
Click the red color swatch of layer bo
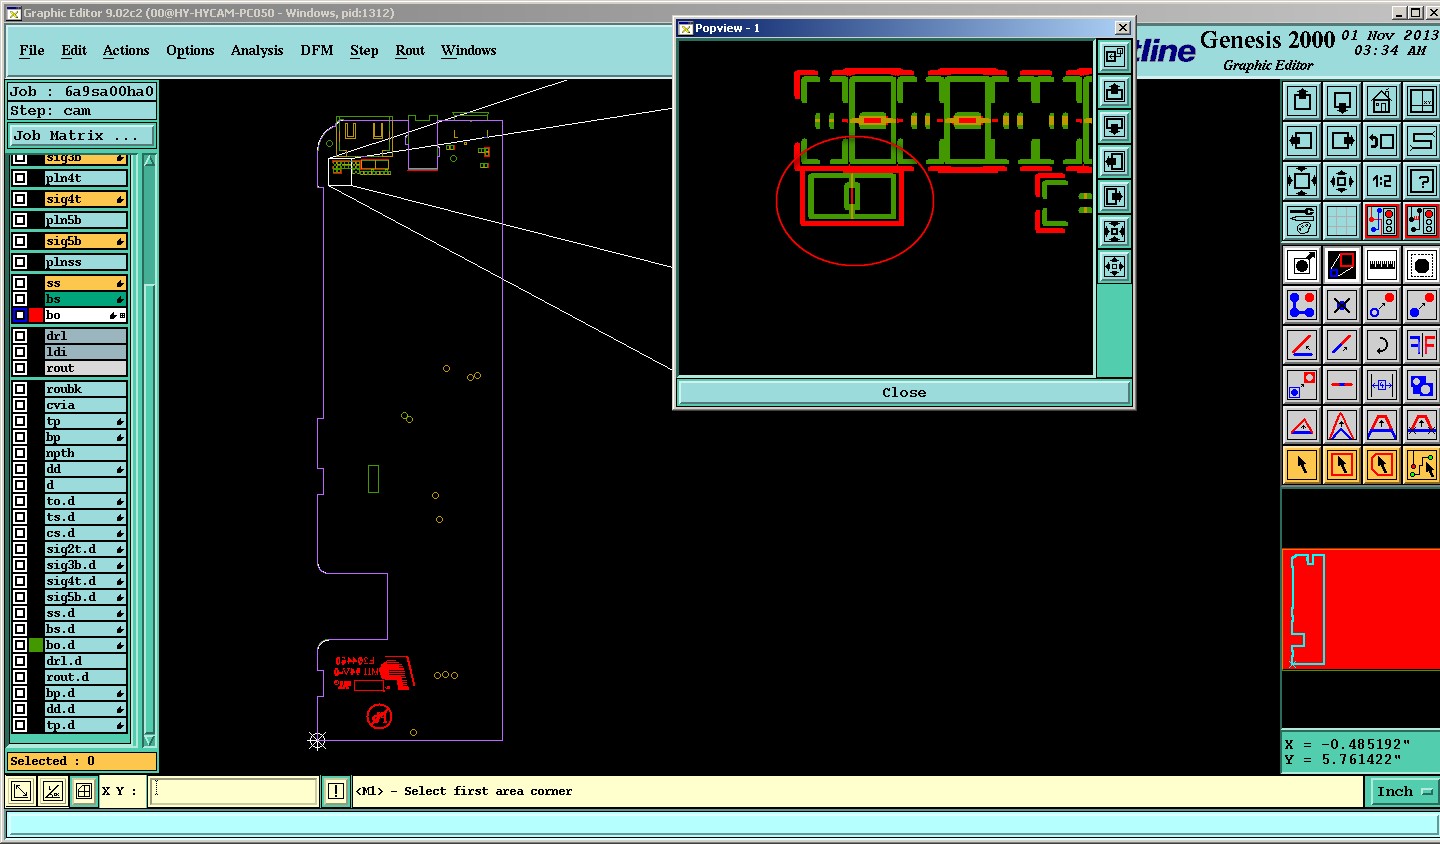tap(36, 315)
